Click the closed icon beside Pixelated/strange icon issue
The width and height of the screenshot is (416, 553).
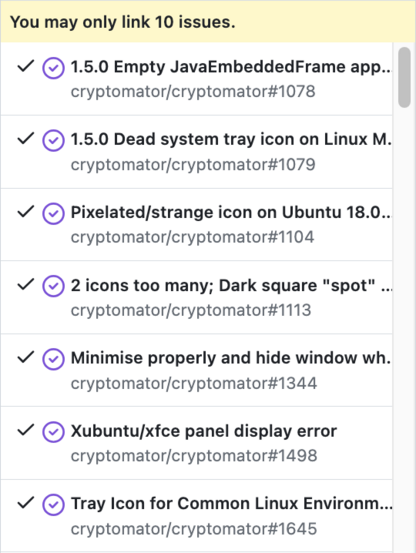pos(53,213)
